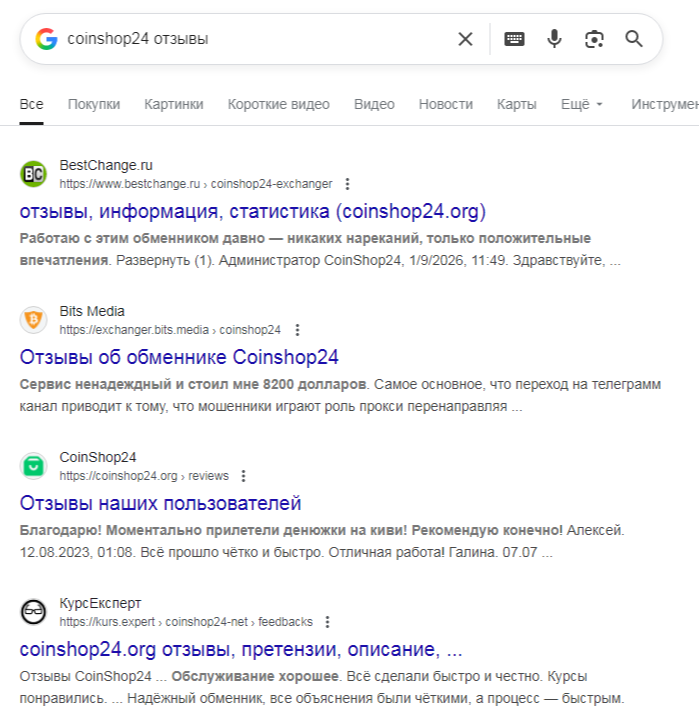
Task: Open three-dot menu for BestChange result
Action: click(347, 184)
